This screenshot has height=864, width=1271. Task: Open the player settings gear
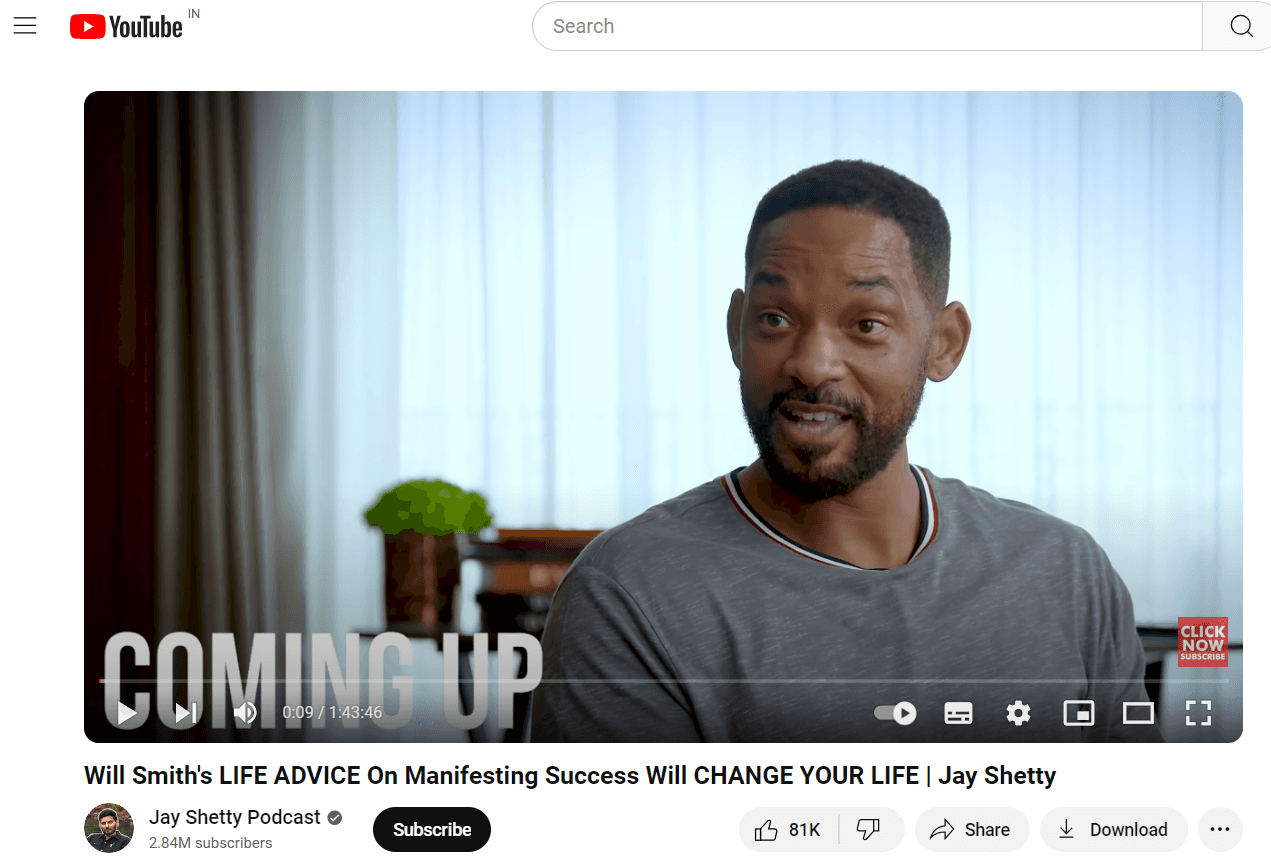click(1018, 713)
